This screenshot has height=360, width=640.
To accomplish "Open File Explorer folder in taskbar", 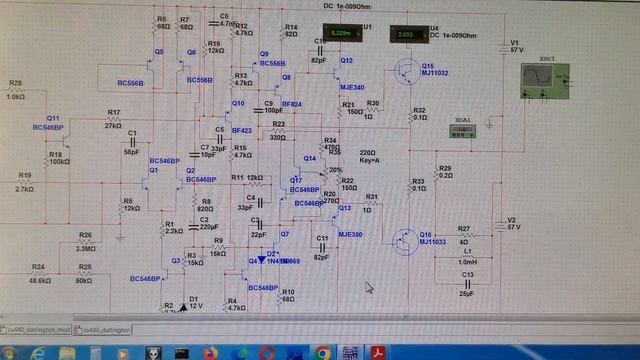I will [x=67, y=353].
